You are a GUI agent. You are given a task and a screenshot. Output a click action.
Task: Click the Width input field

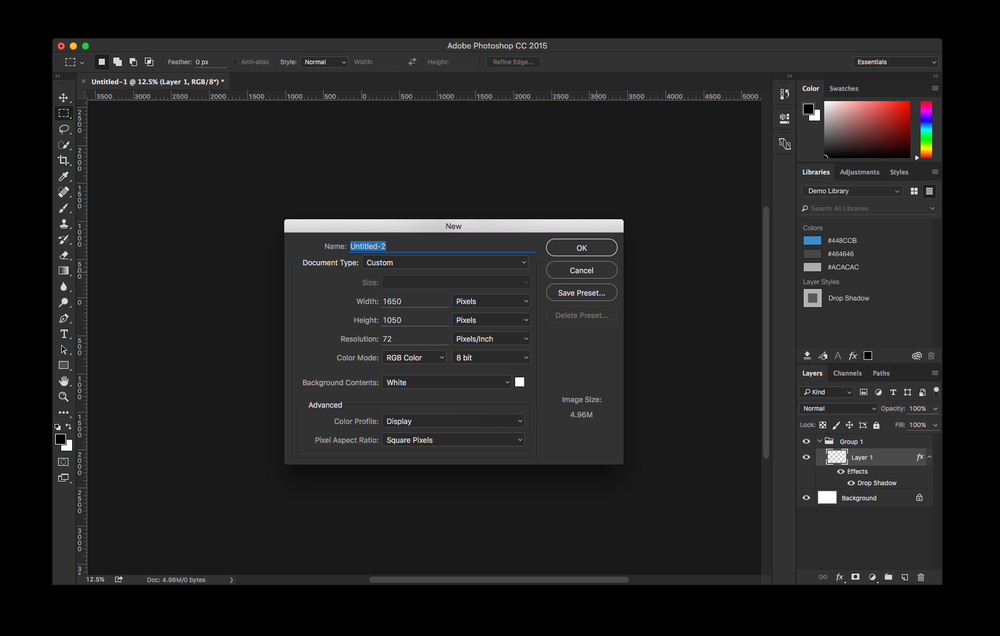(414, 301)
